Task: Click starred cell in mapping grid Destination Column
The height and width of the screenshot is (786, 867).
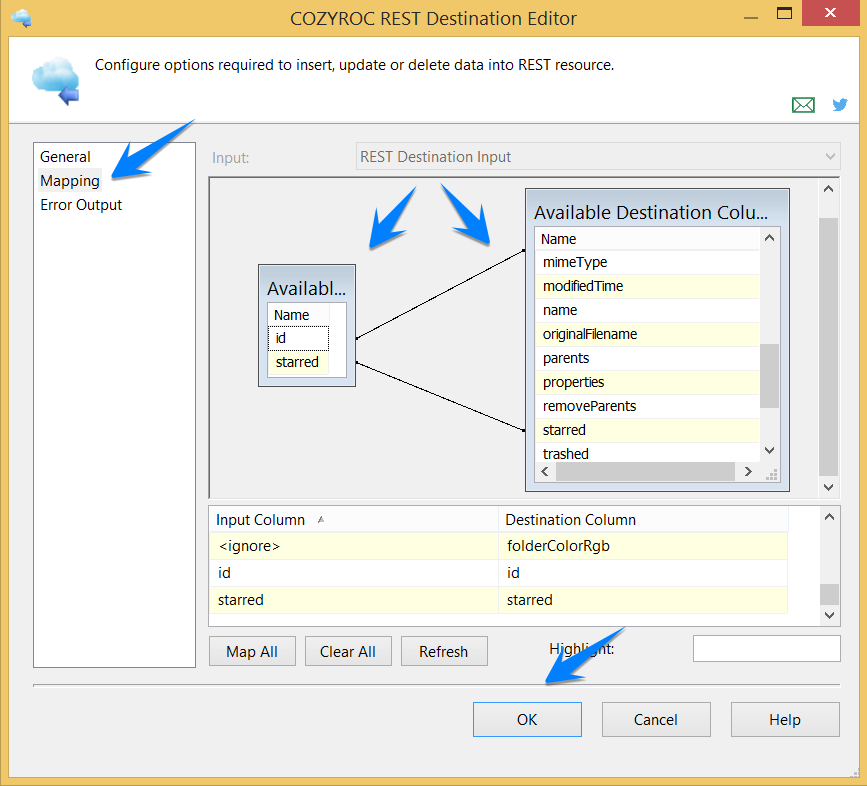Action: click(x=643, y=600)
